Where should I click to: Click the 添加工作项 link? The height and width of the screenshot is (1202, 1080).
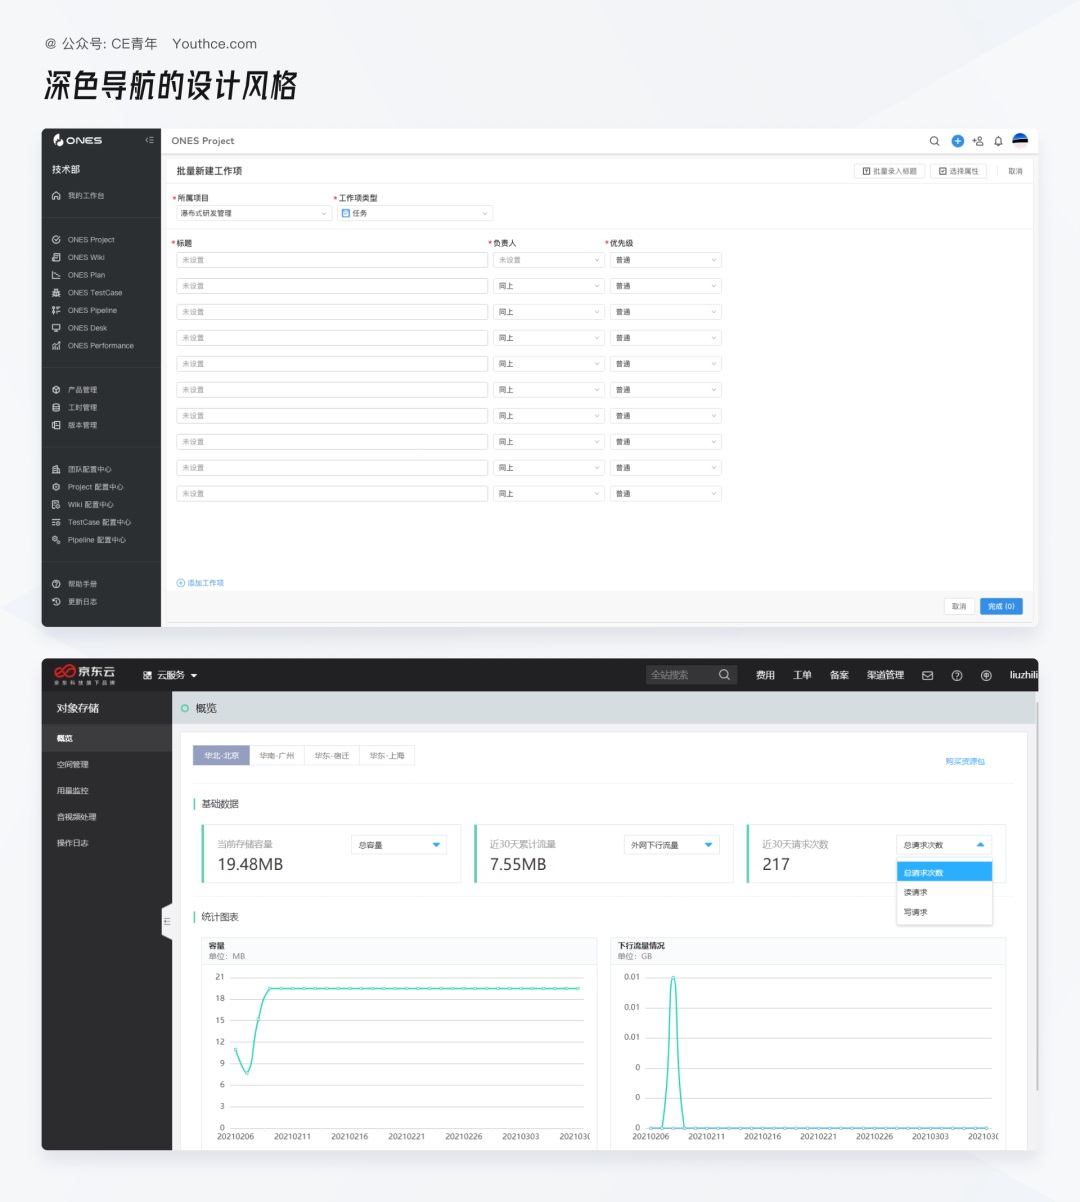[x=201, y=583]
